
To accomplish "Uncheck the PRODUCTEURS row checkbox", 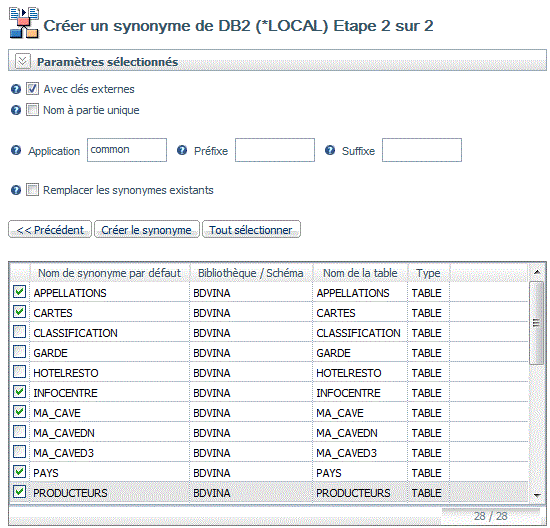I will tap(19, 492).
